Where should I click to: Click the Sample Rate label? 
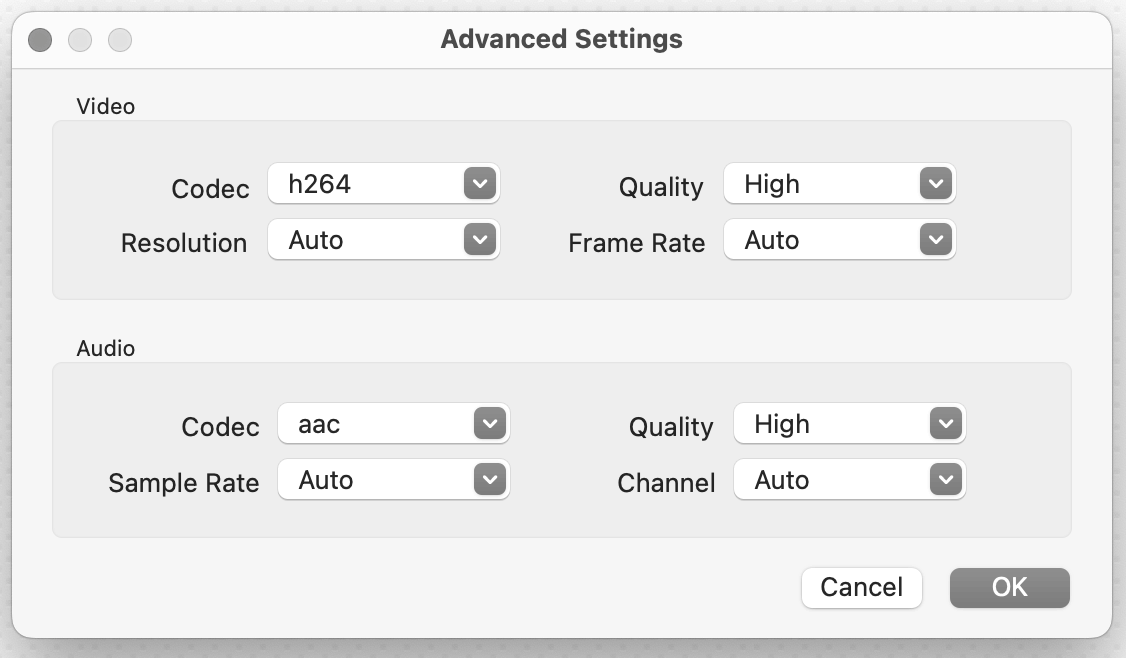coord(184,483)
